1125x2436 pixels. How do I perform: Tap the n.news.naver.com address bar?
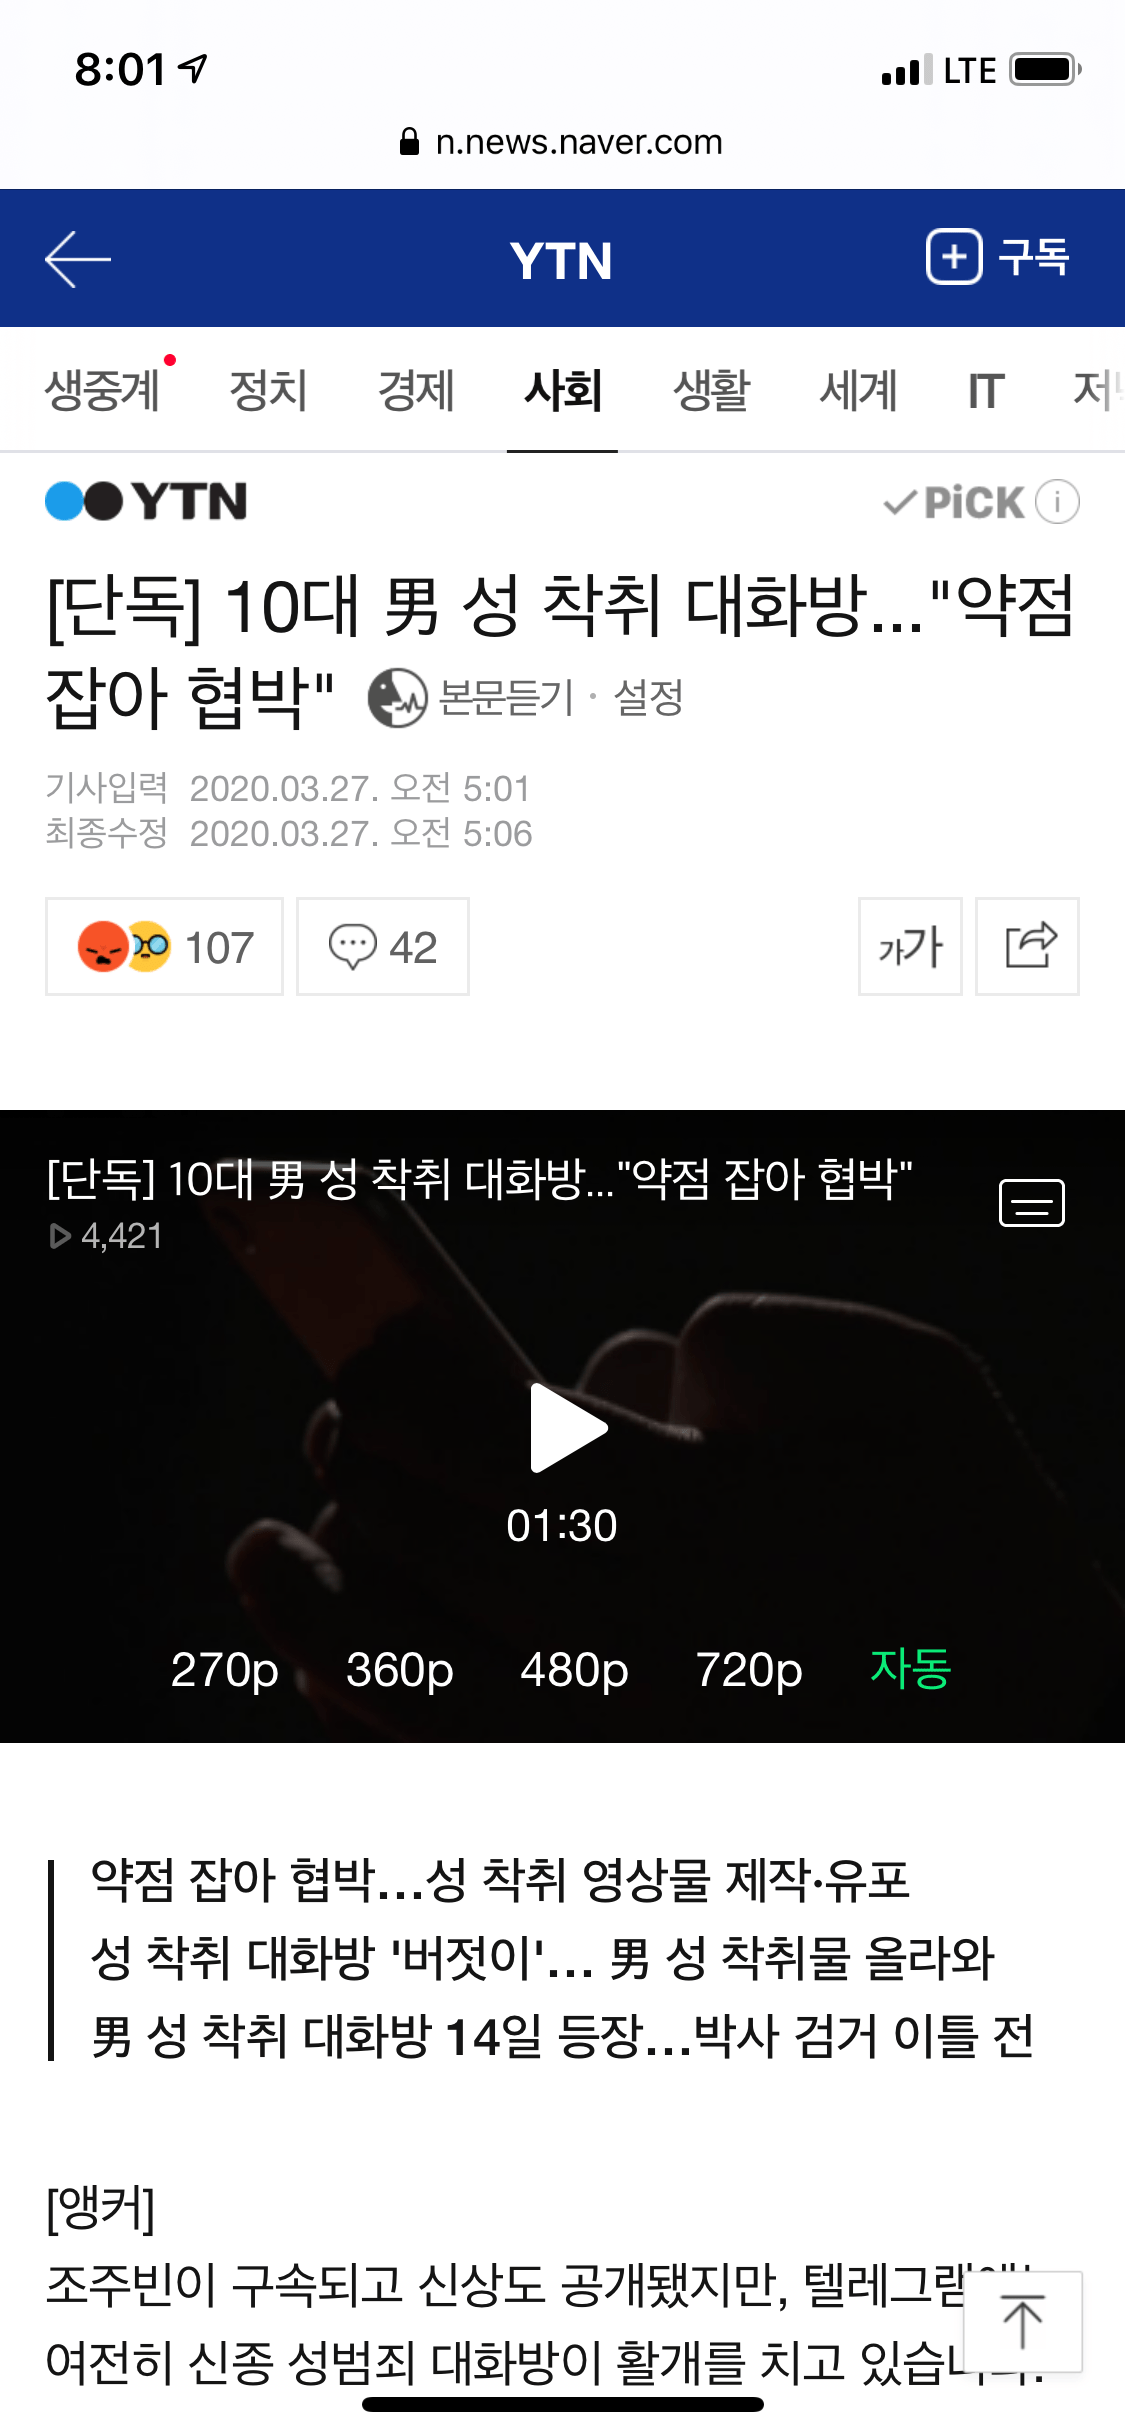[x=561, y=142]
